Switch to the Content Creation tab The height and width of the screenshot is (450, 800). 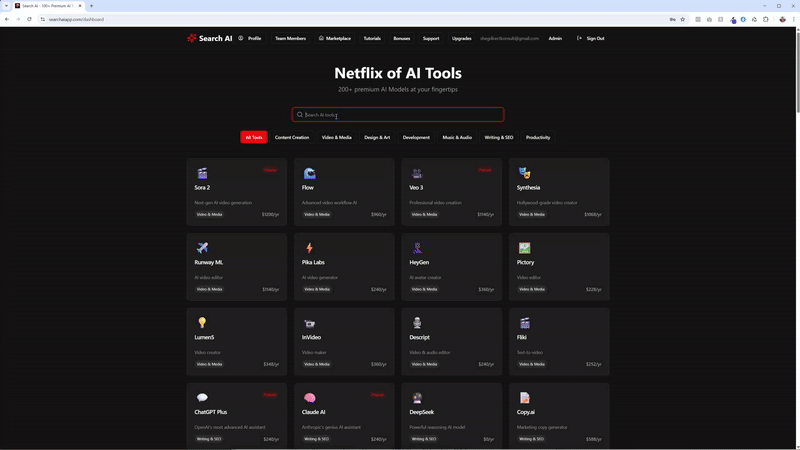click(292, 137)
